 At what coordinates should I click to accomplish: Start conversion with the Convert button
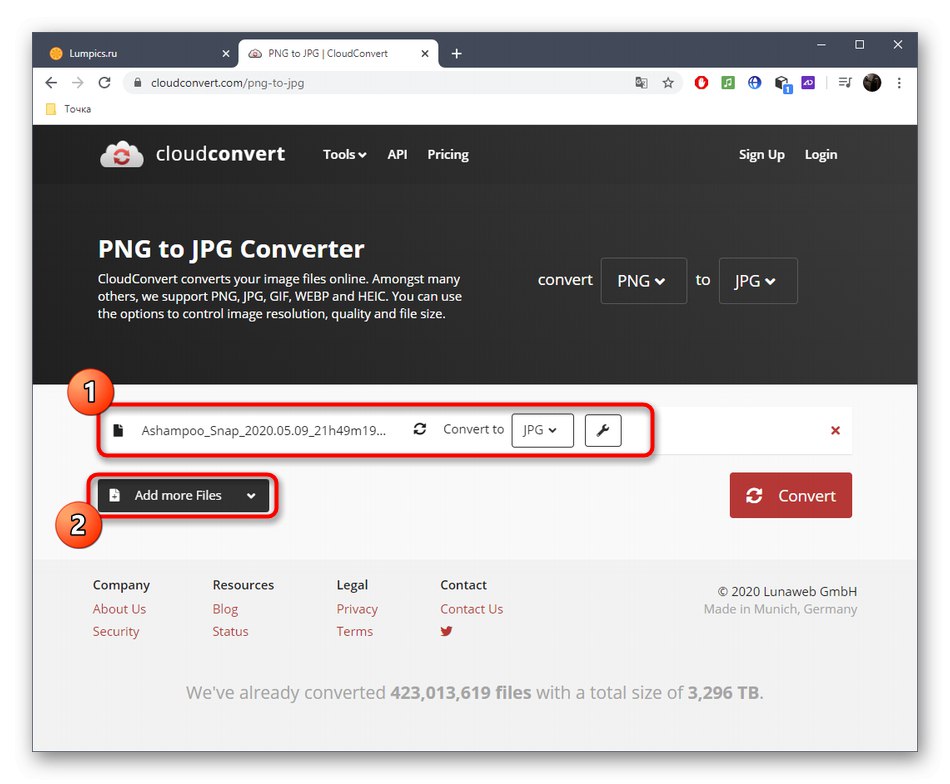pyautogui.click(x=791, y=496)
